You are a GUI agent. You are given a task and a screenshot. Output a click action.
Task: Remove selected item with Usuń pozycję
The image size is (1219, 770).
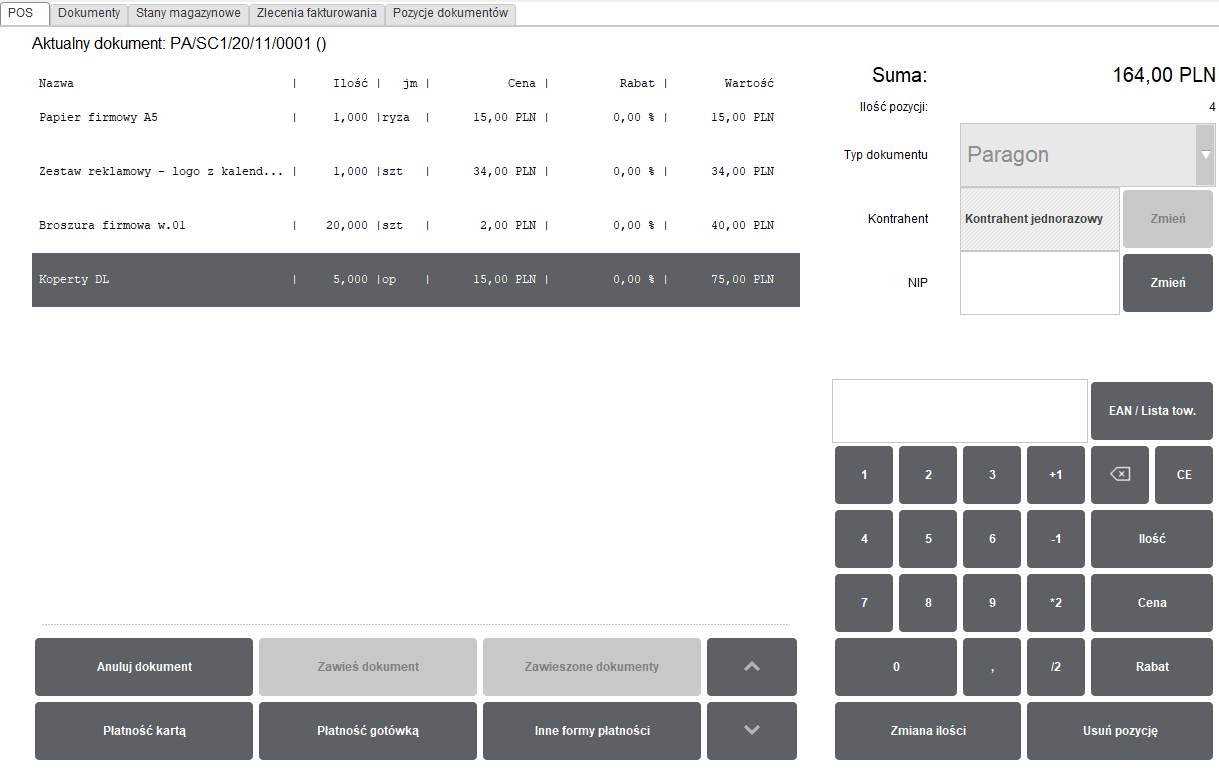pos(1120,731)
